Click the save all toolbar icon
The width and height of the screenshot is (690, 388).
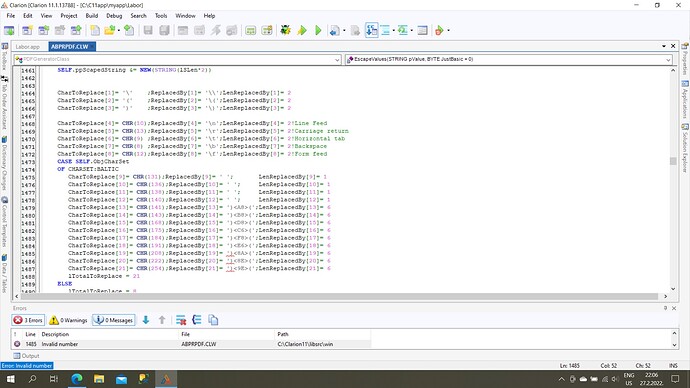[164, 30]
